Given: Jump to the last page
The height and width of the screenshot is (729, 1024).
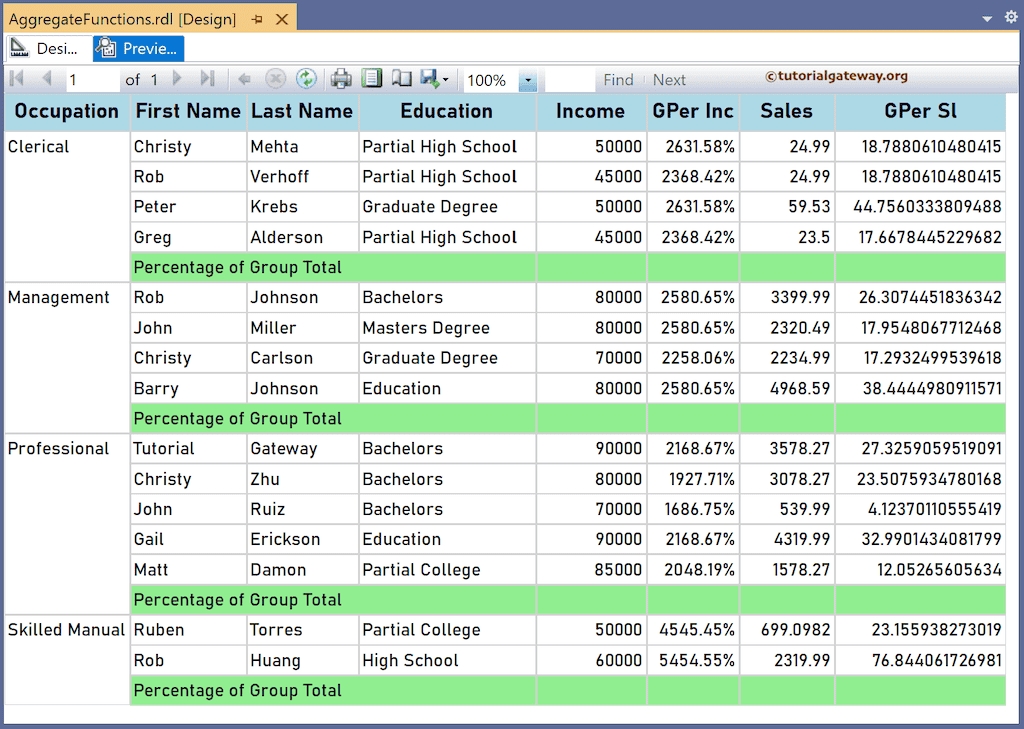Looking at the screenshot, I should 205,79.
